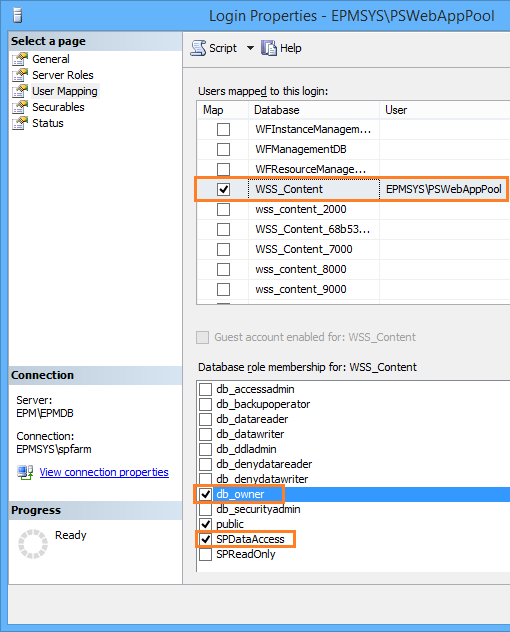This screenshot has height=632, width=510.
Task: Click the server icon in the title bar
Action: click(x=17, y=16)
